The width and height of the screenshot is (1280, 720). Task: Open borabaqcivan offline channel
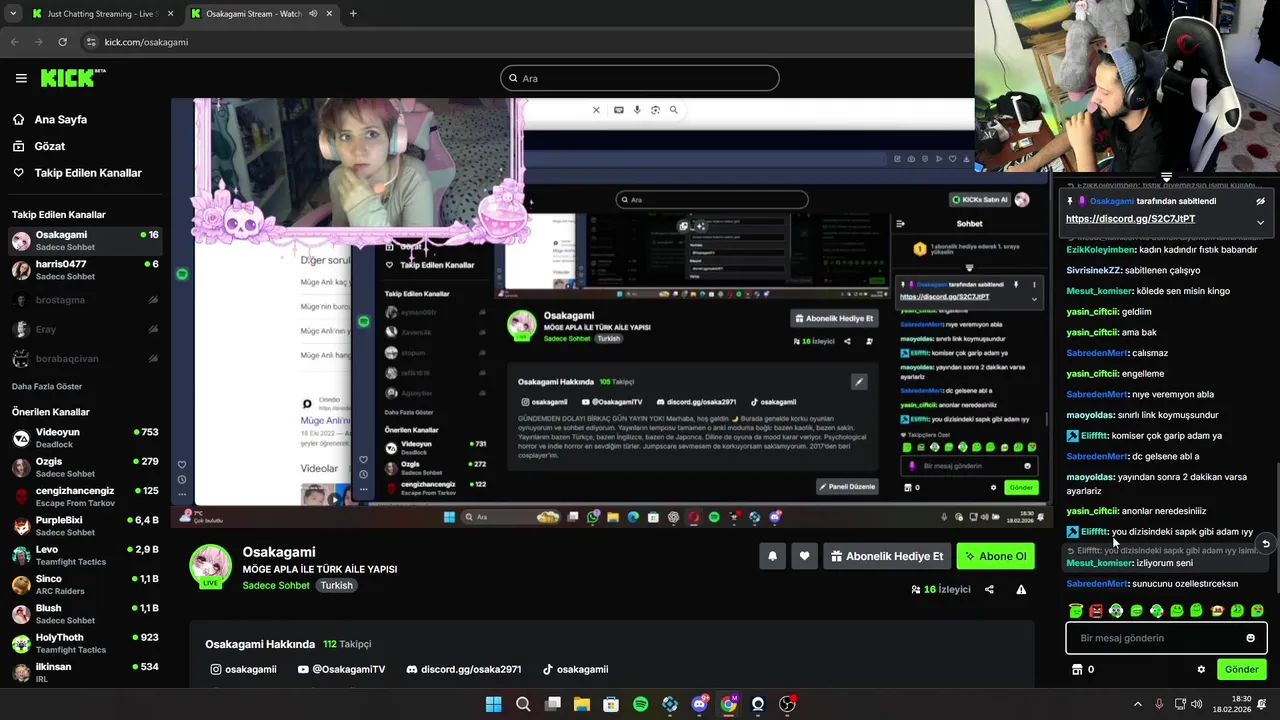pos(85,358)
